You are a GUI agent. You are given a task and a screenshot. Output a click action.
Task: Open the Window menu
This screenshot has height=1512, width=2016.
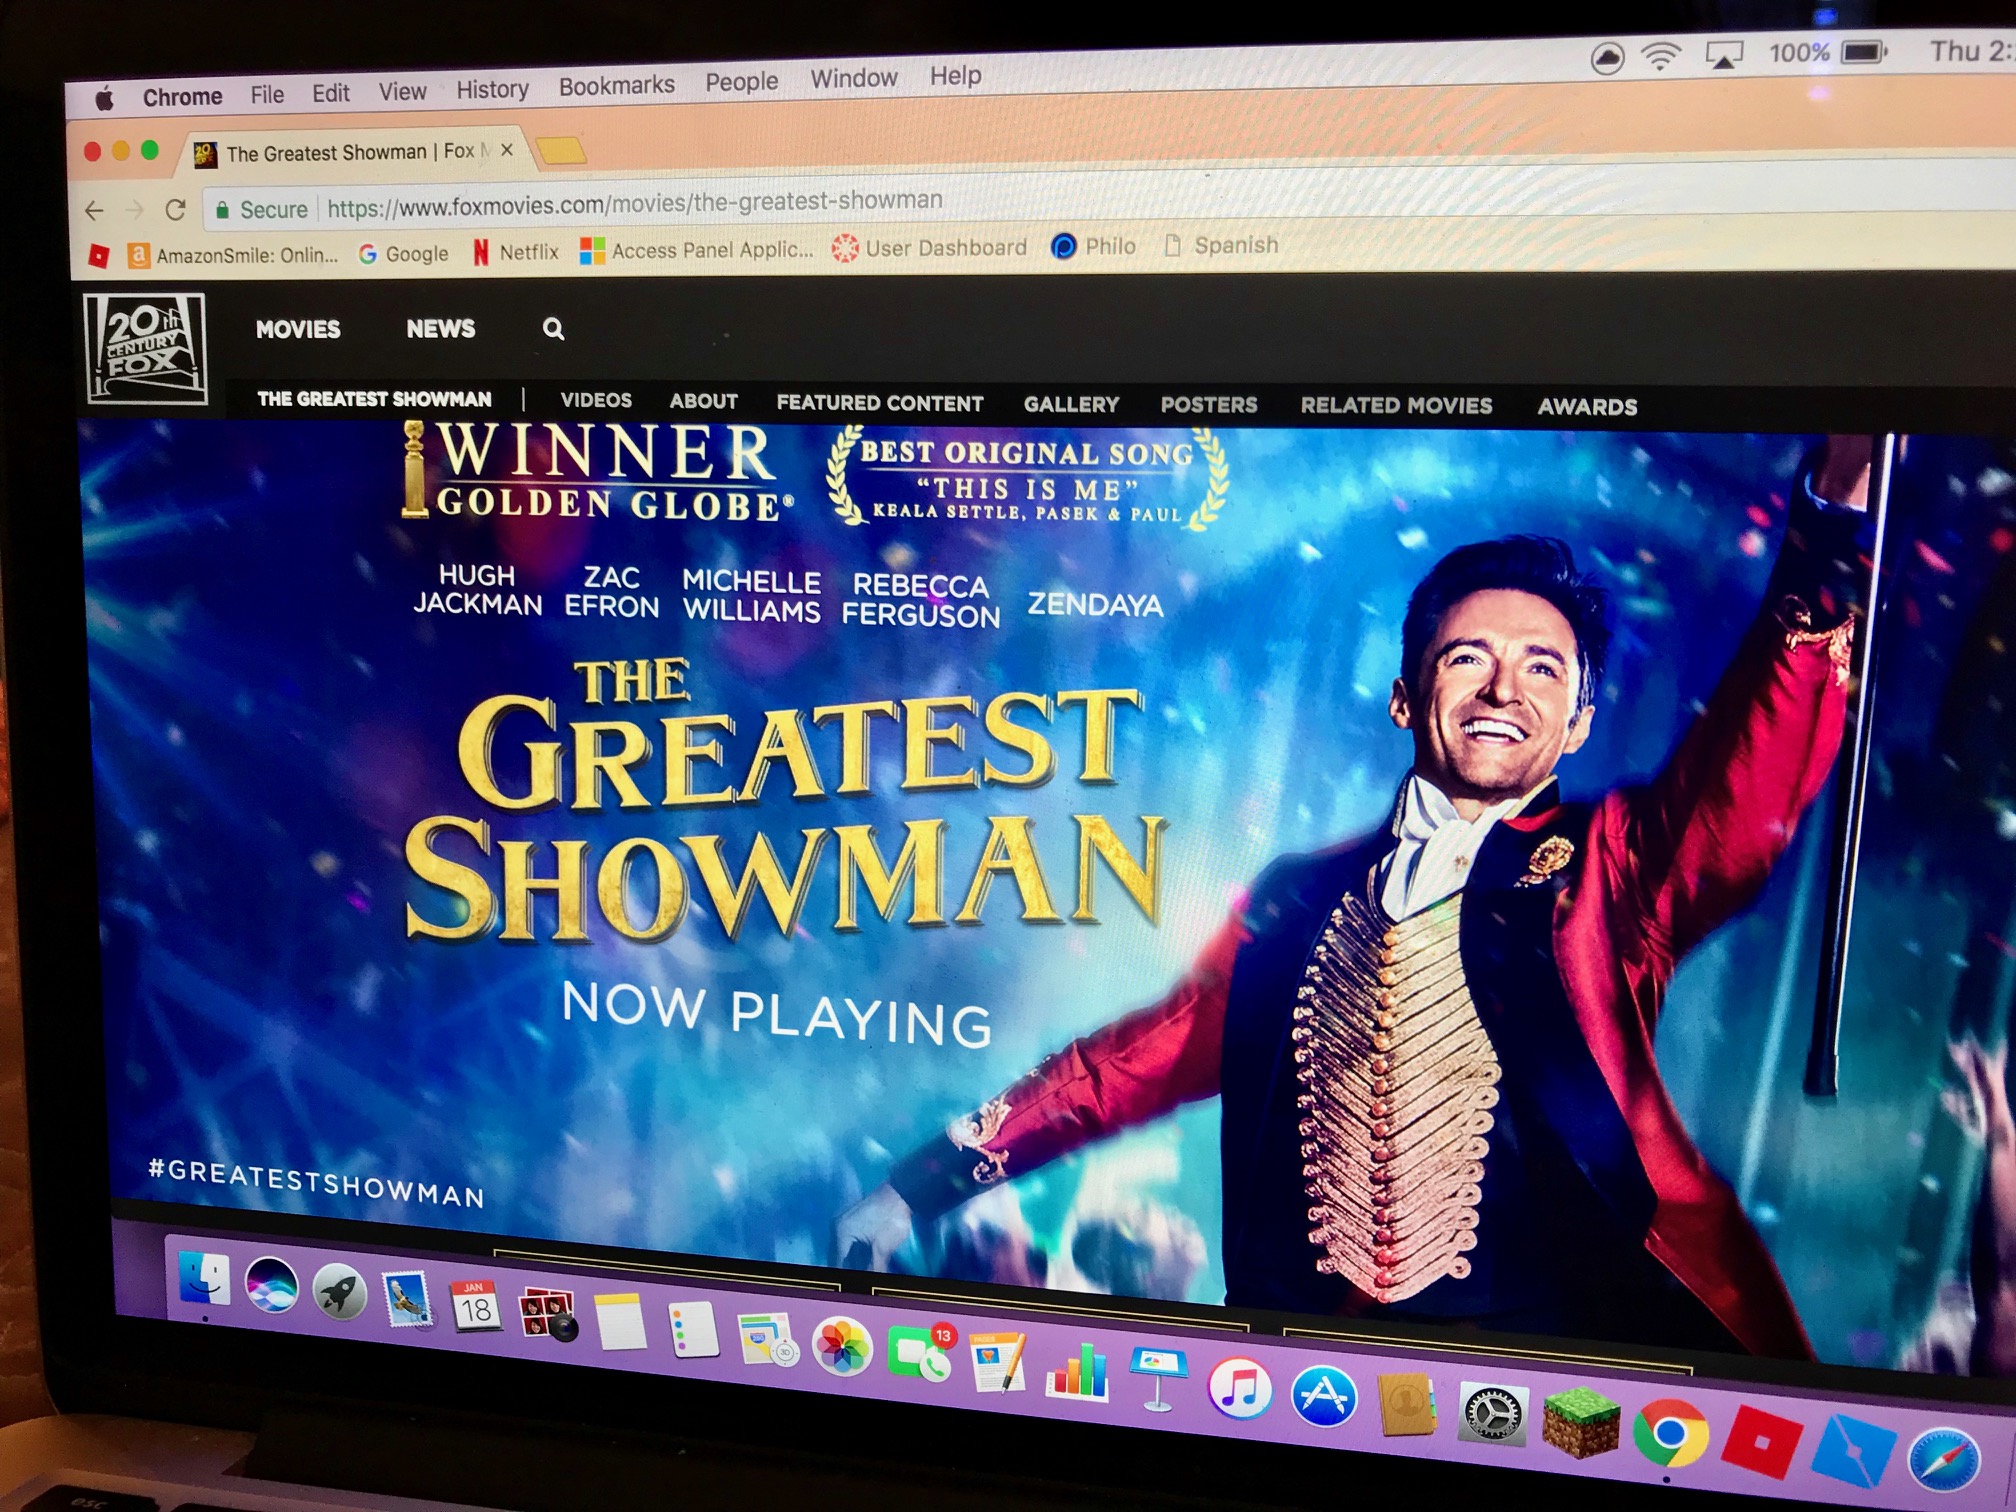[x=854, y=78]
